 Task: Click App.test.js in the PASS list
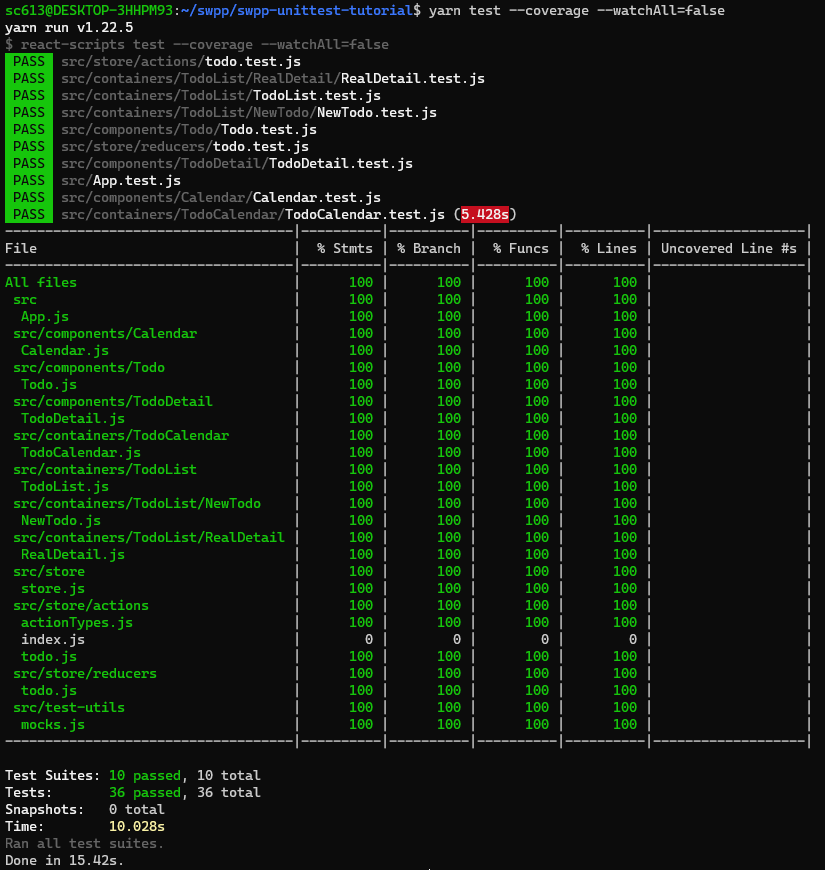coord(136,180)
